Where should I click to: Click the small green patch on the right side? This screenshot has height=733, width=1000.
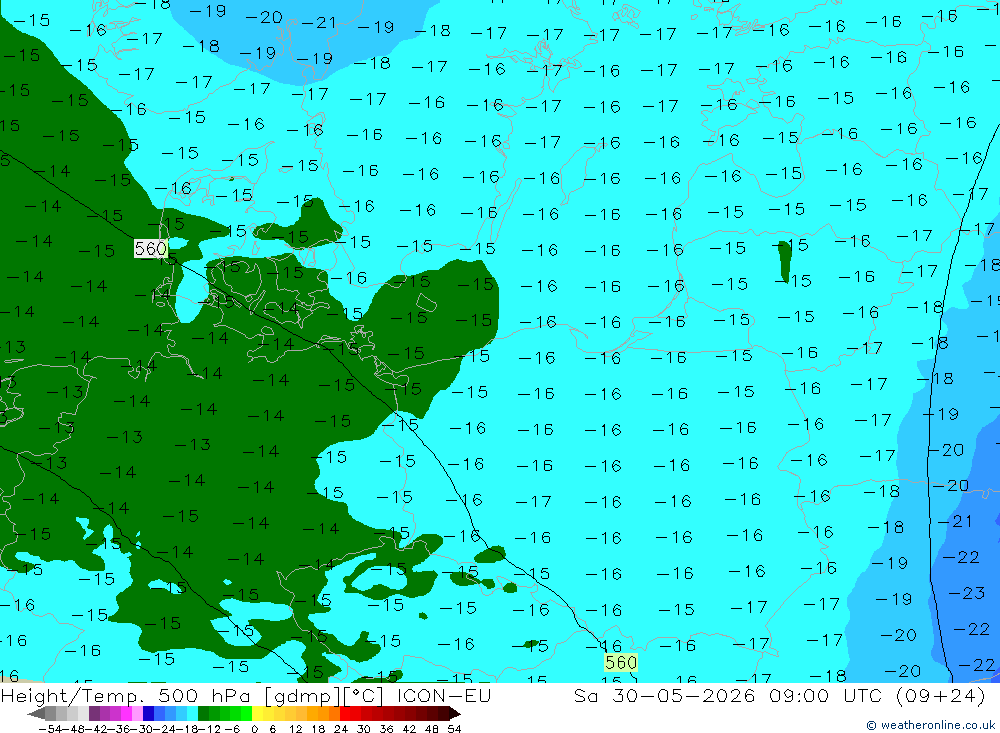(784, 262)
